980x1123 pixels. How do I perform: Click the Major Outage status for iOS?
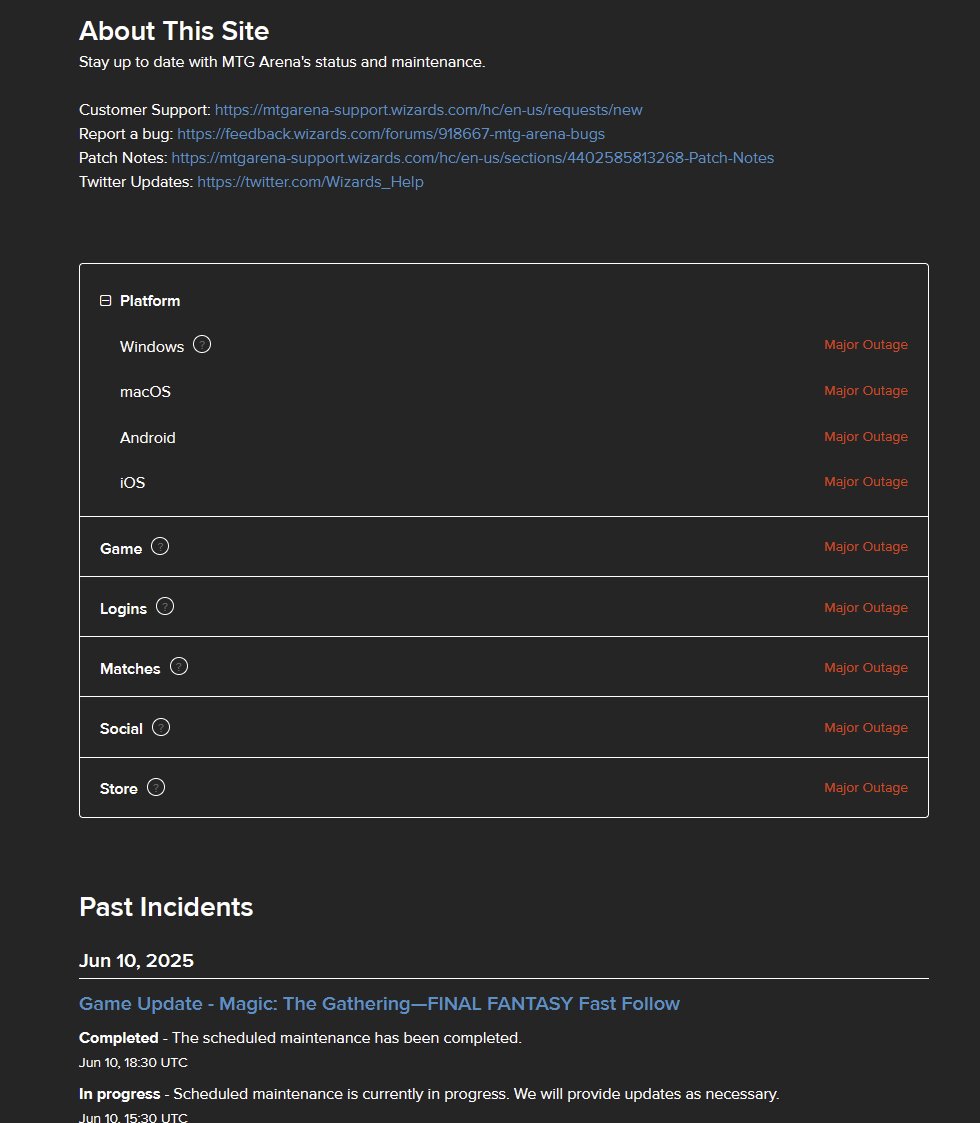(x=865, y=481)
